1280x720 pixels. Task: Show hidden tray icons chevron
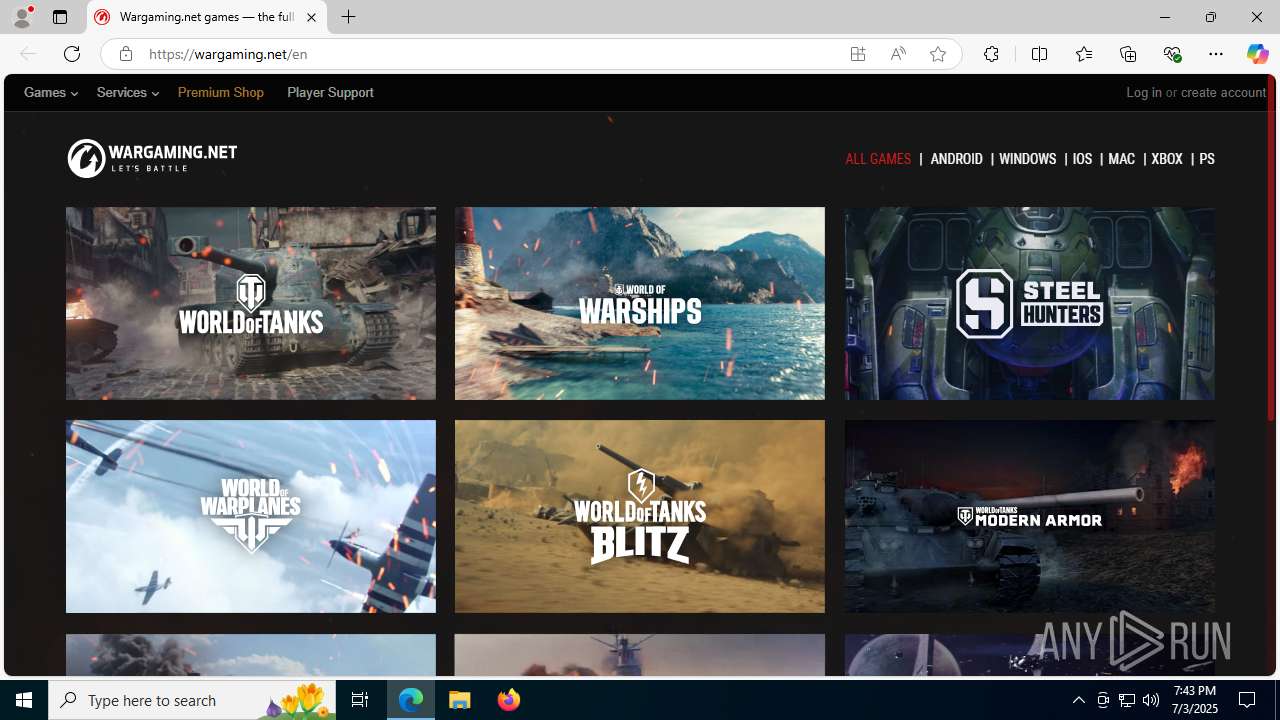click(1078, 700)
